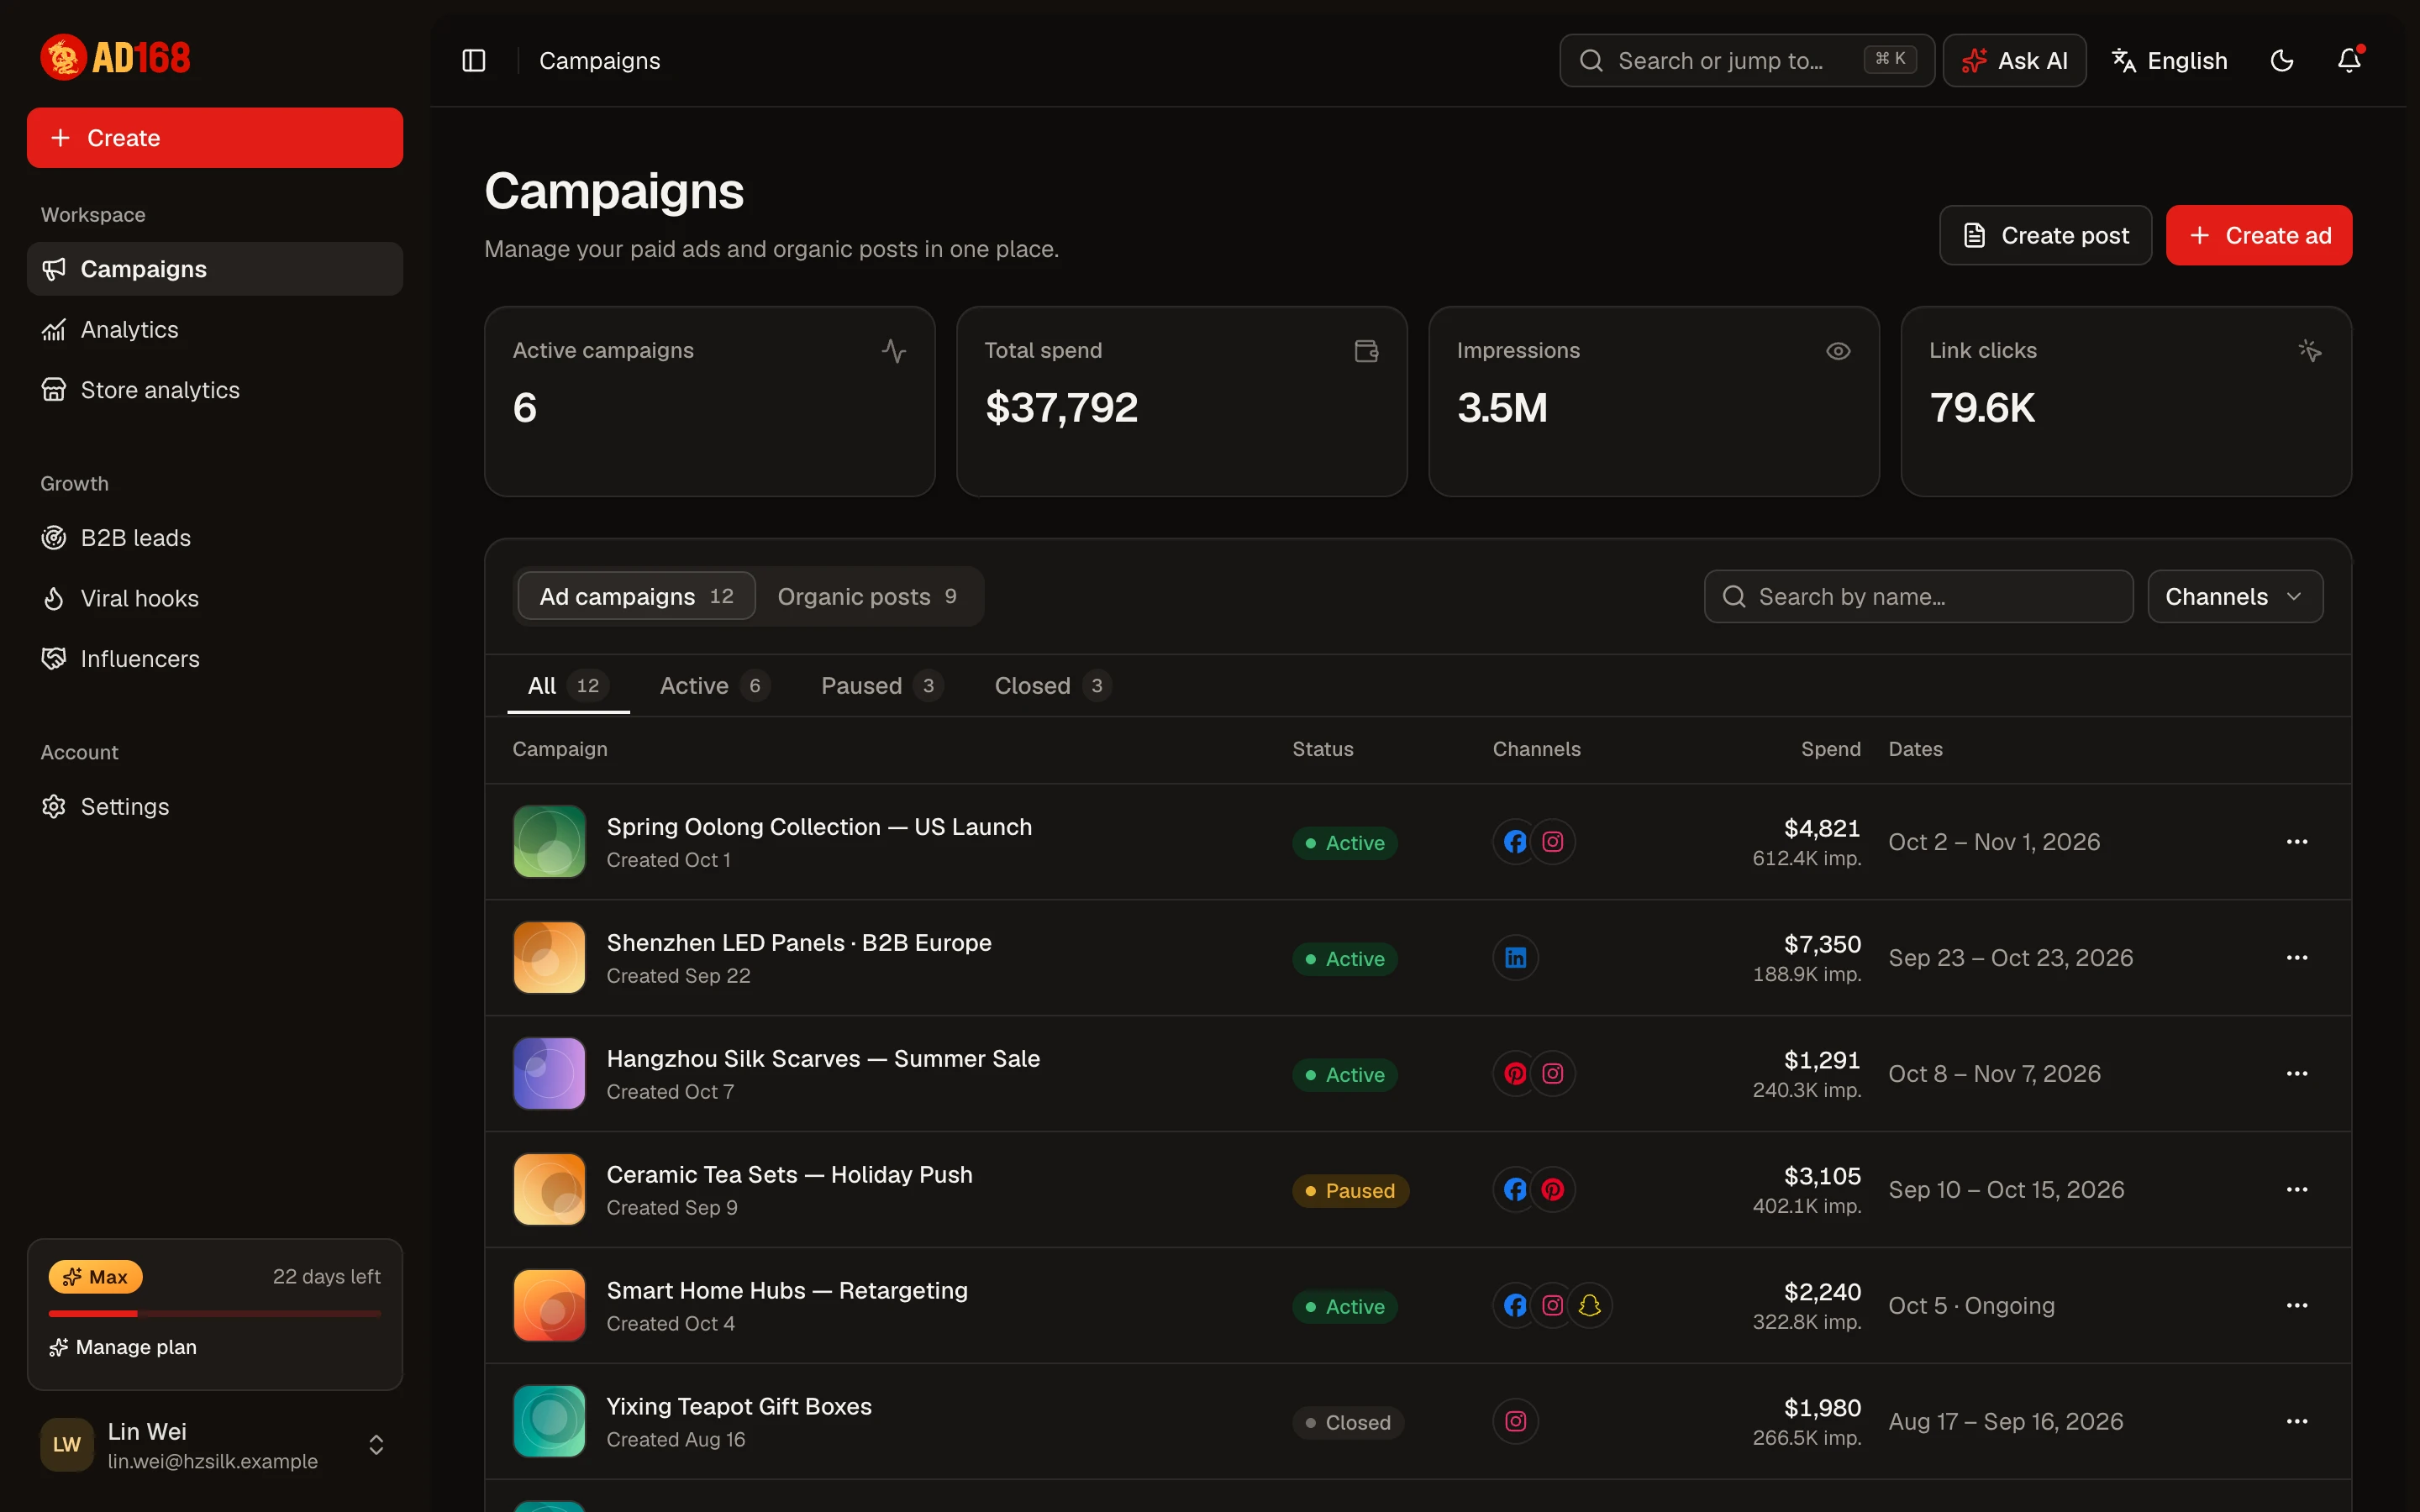
Task: Click Snapchat icon in Smart Home Hubs row
Action: [1590, 1306]
